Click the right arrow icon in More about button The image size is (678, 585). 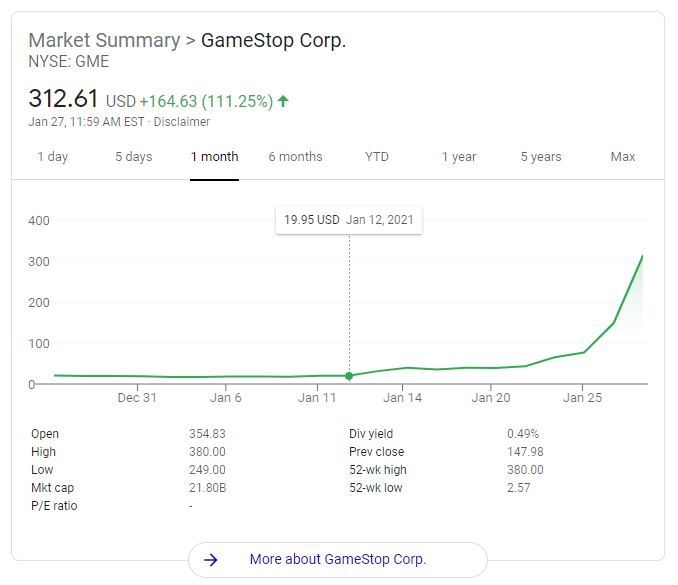click(211, 560)
